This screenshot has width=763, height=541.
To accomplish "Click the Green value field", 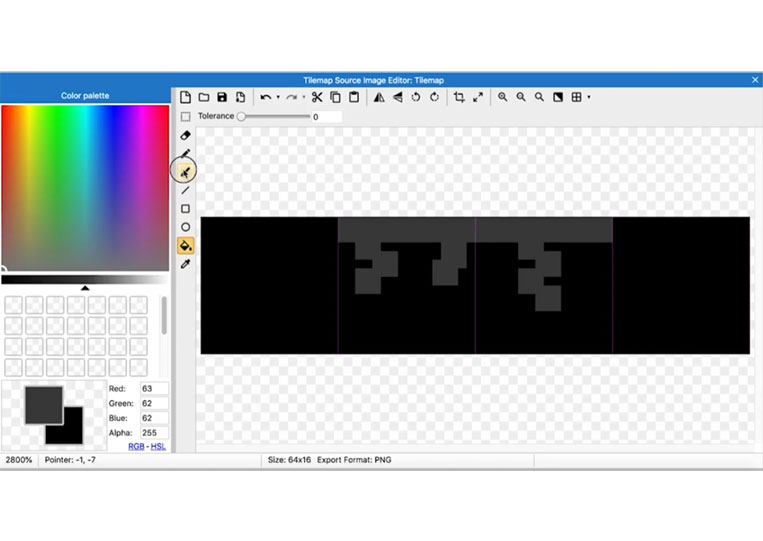I will (154, 403).
